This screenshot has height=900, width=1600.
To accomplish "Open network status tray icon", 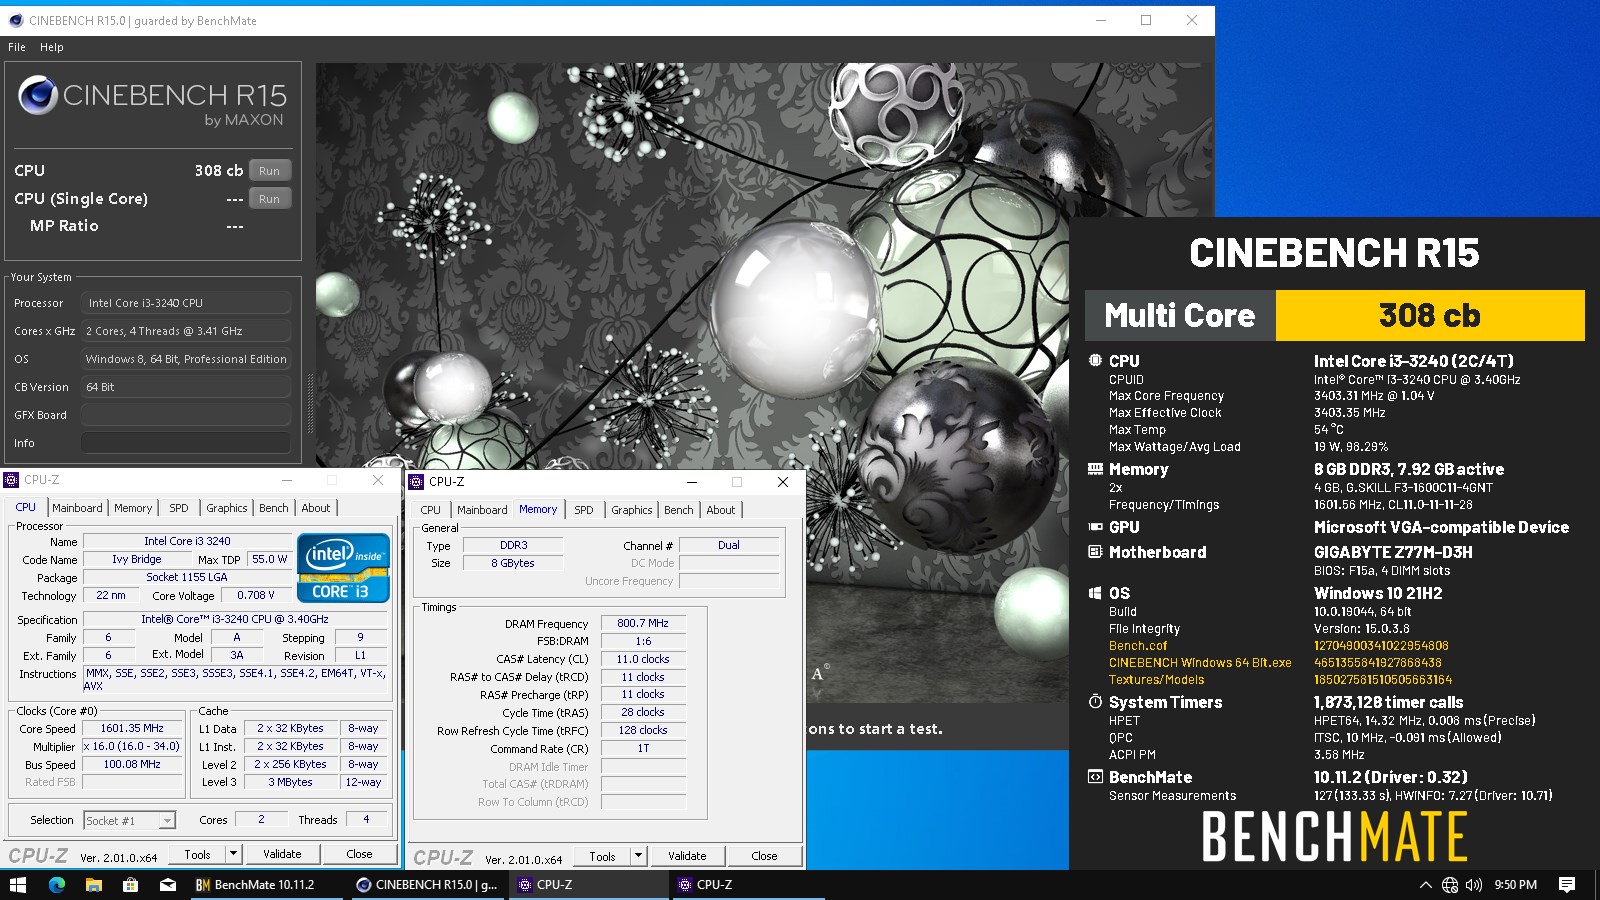I will pyautogui.click(x=1450, y=885).
